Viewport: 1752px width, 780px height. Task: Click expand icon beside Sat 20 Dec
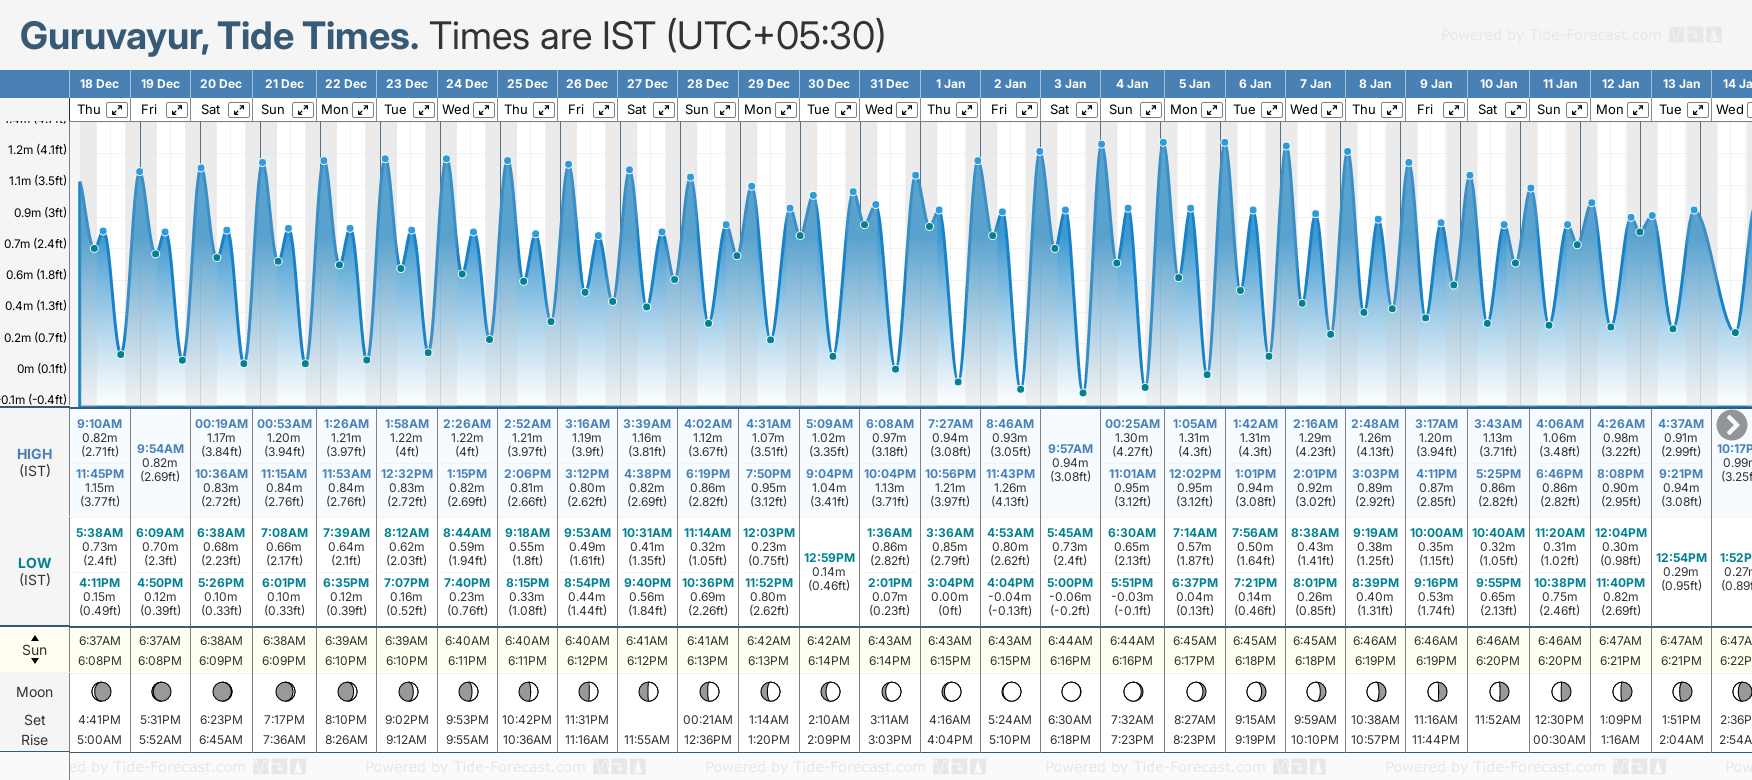[239, 110]
